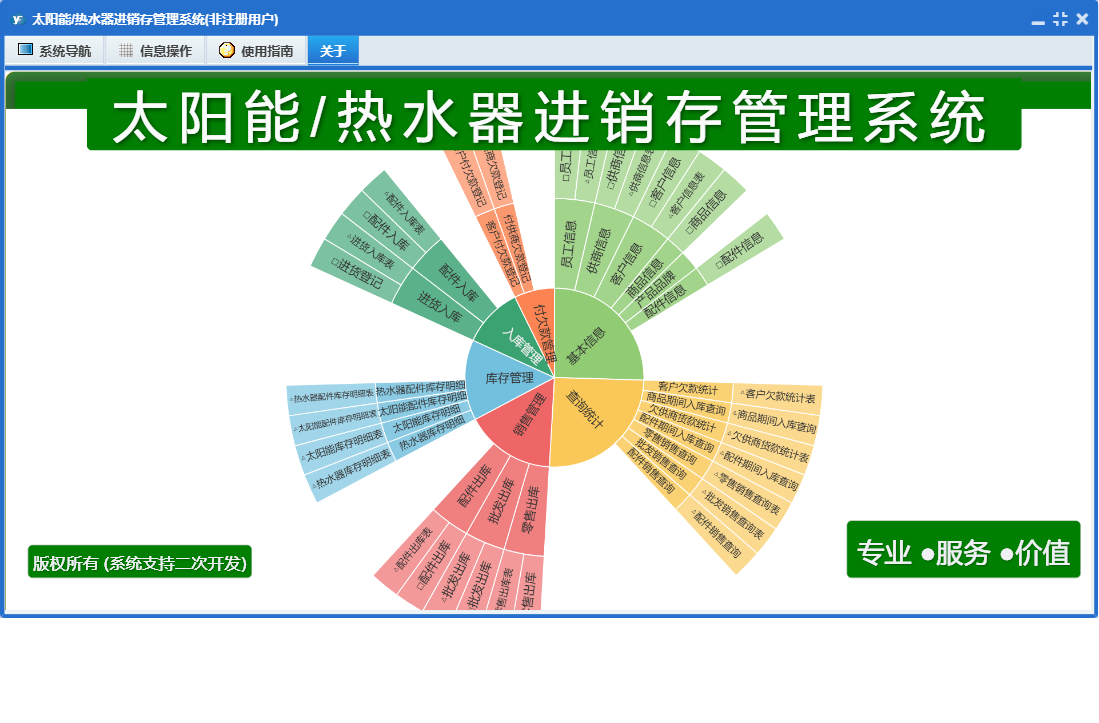
Task: Click the 版权所有 (系统支持二次开发) label
Action: point(139,563)
